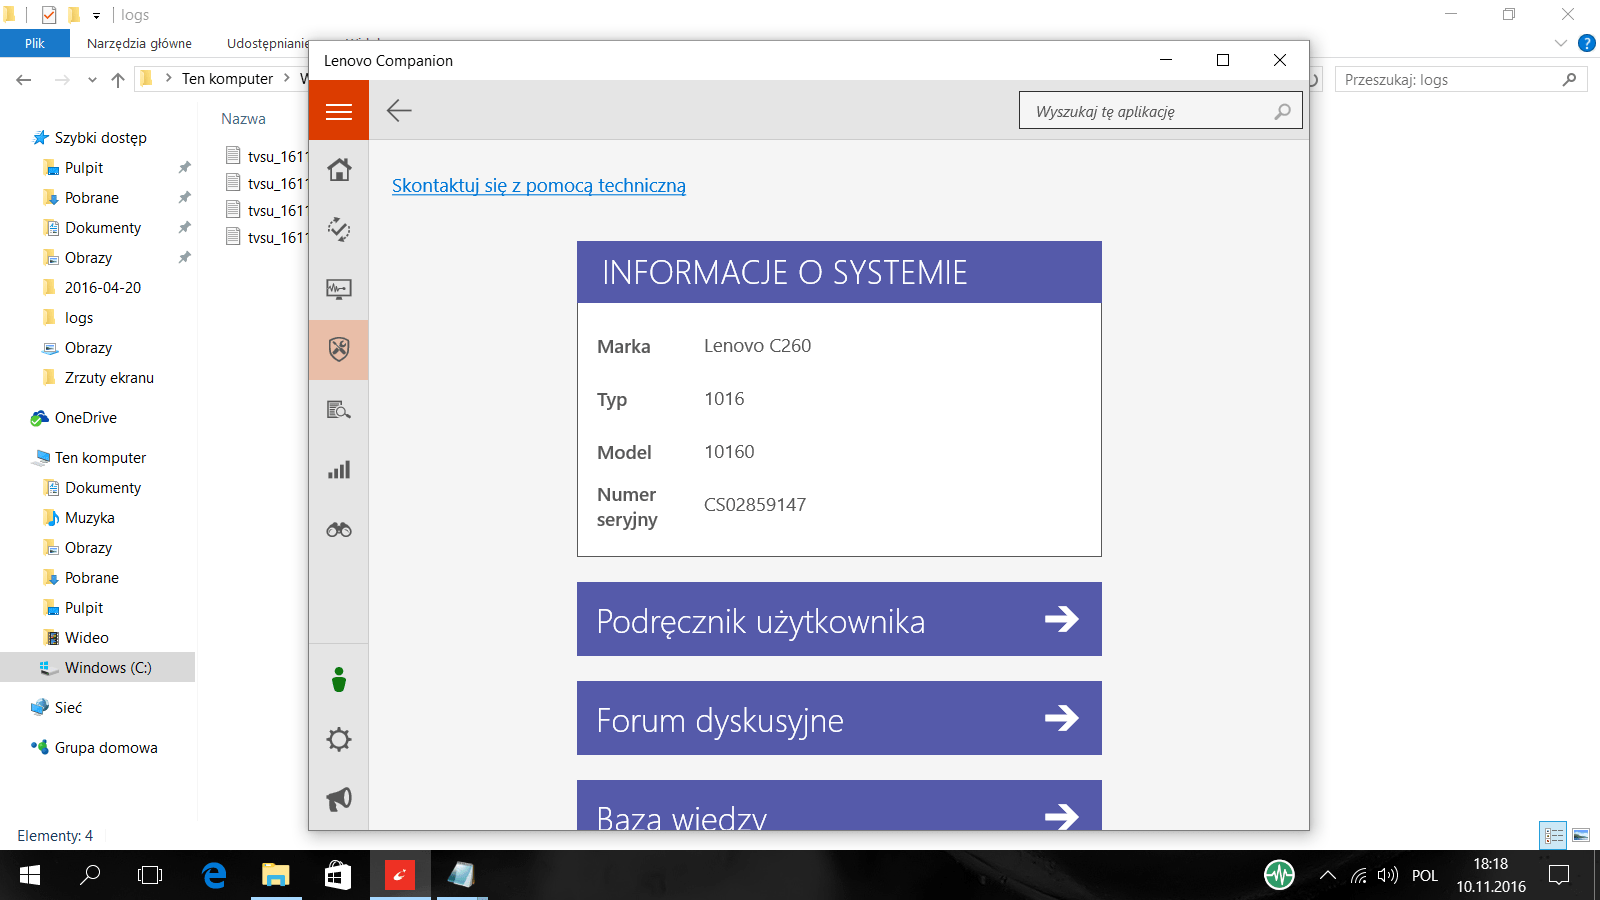Select the system update icon in the sidebar

coord(339,230)
